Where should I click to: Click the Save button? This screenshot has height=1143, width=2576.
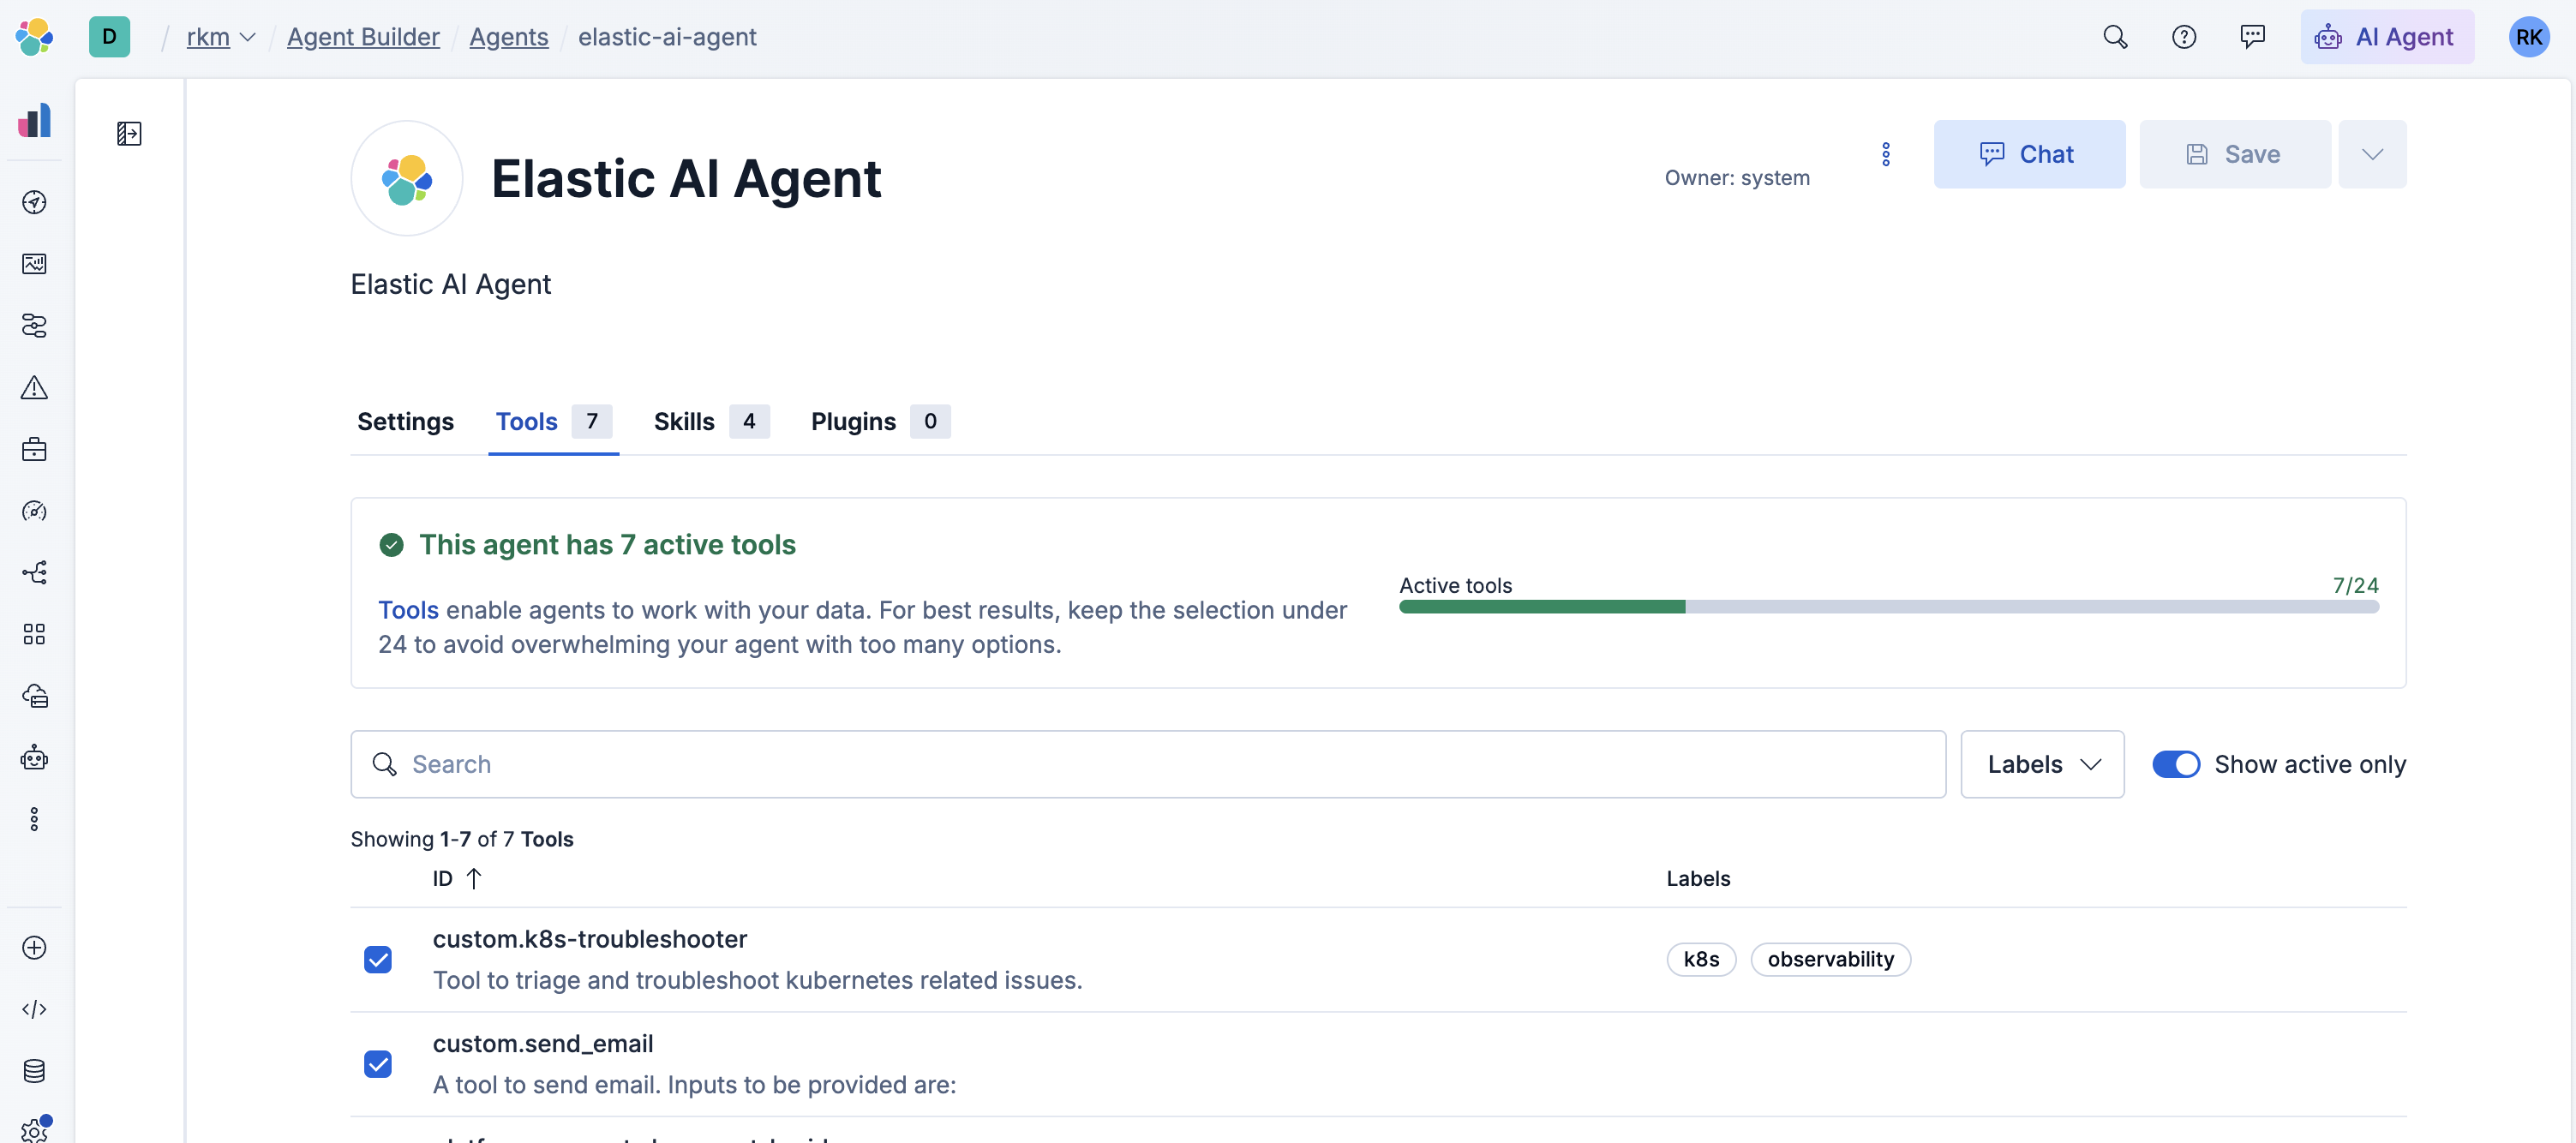(2234, 154)
